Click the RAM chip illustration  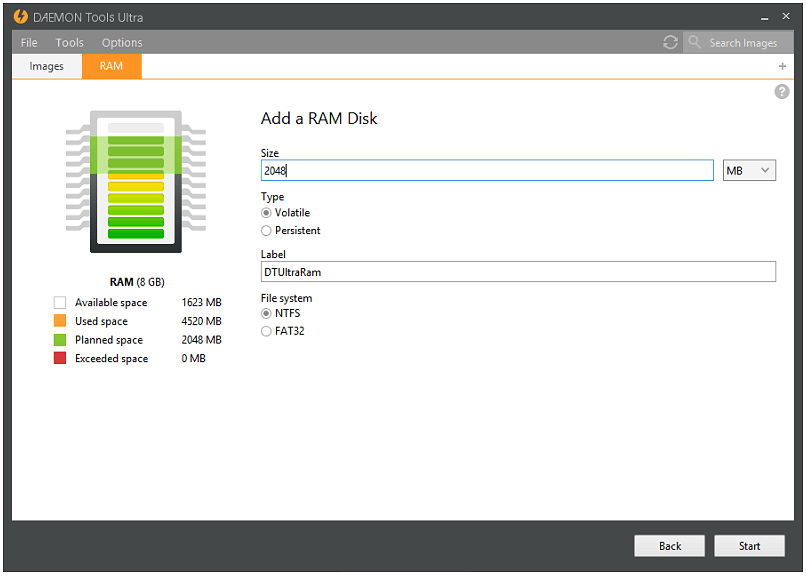point(136,182)
